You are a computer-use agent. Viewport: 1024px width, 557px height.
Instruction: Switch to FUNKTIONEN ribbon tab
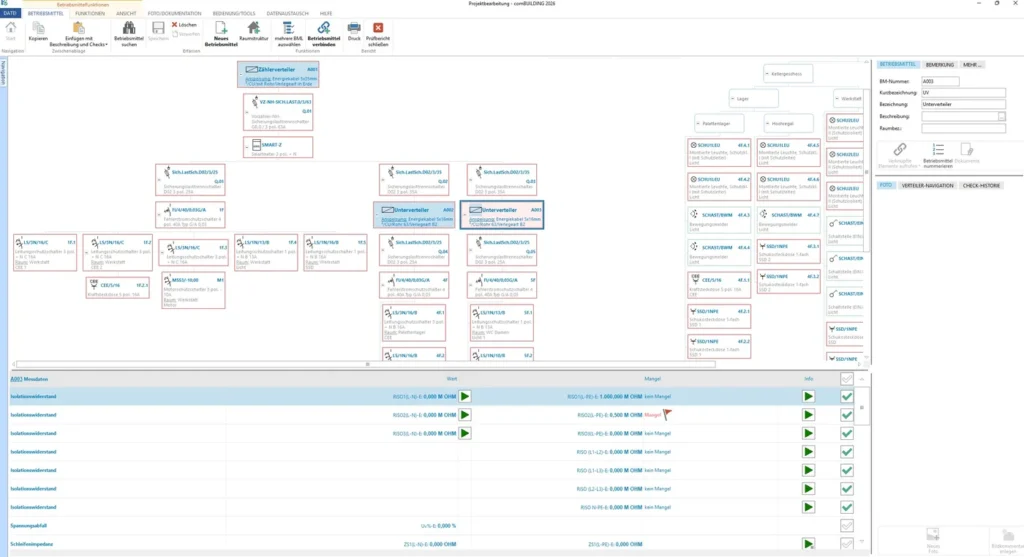point(90,13)
